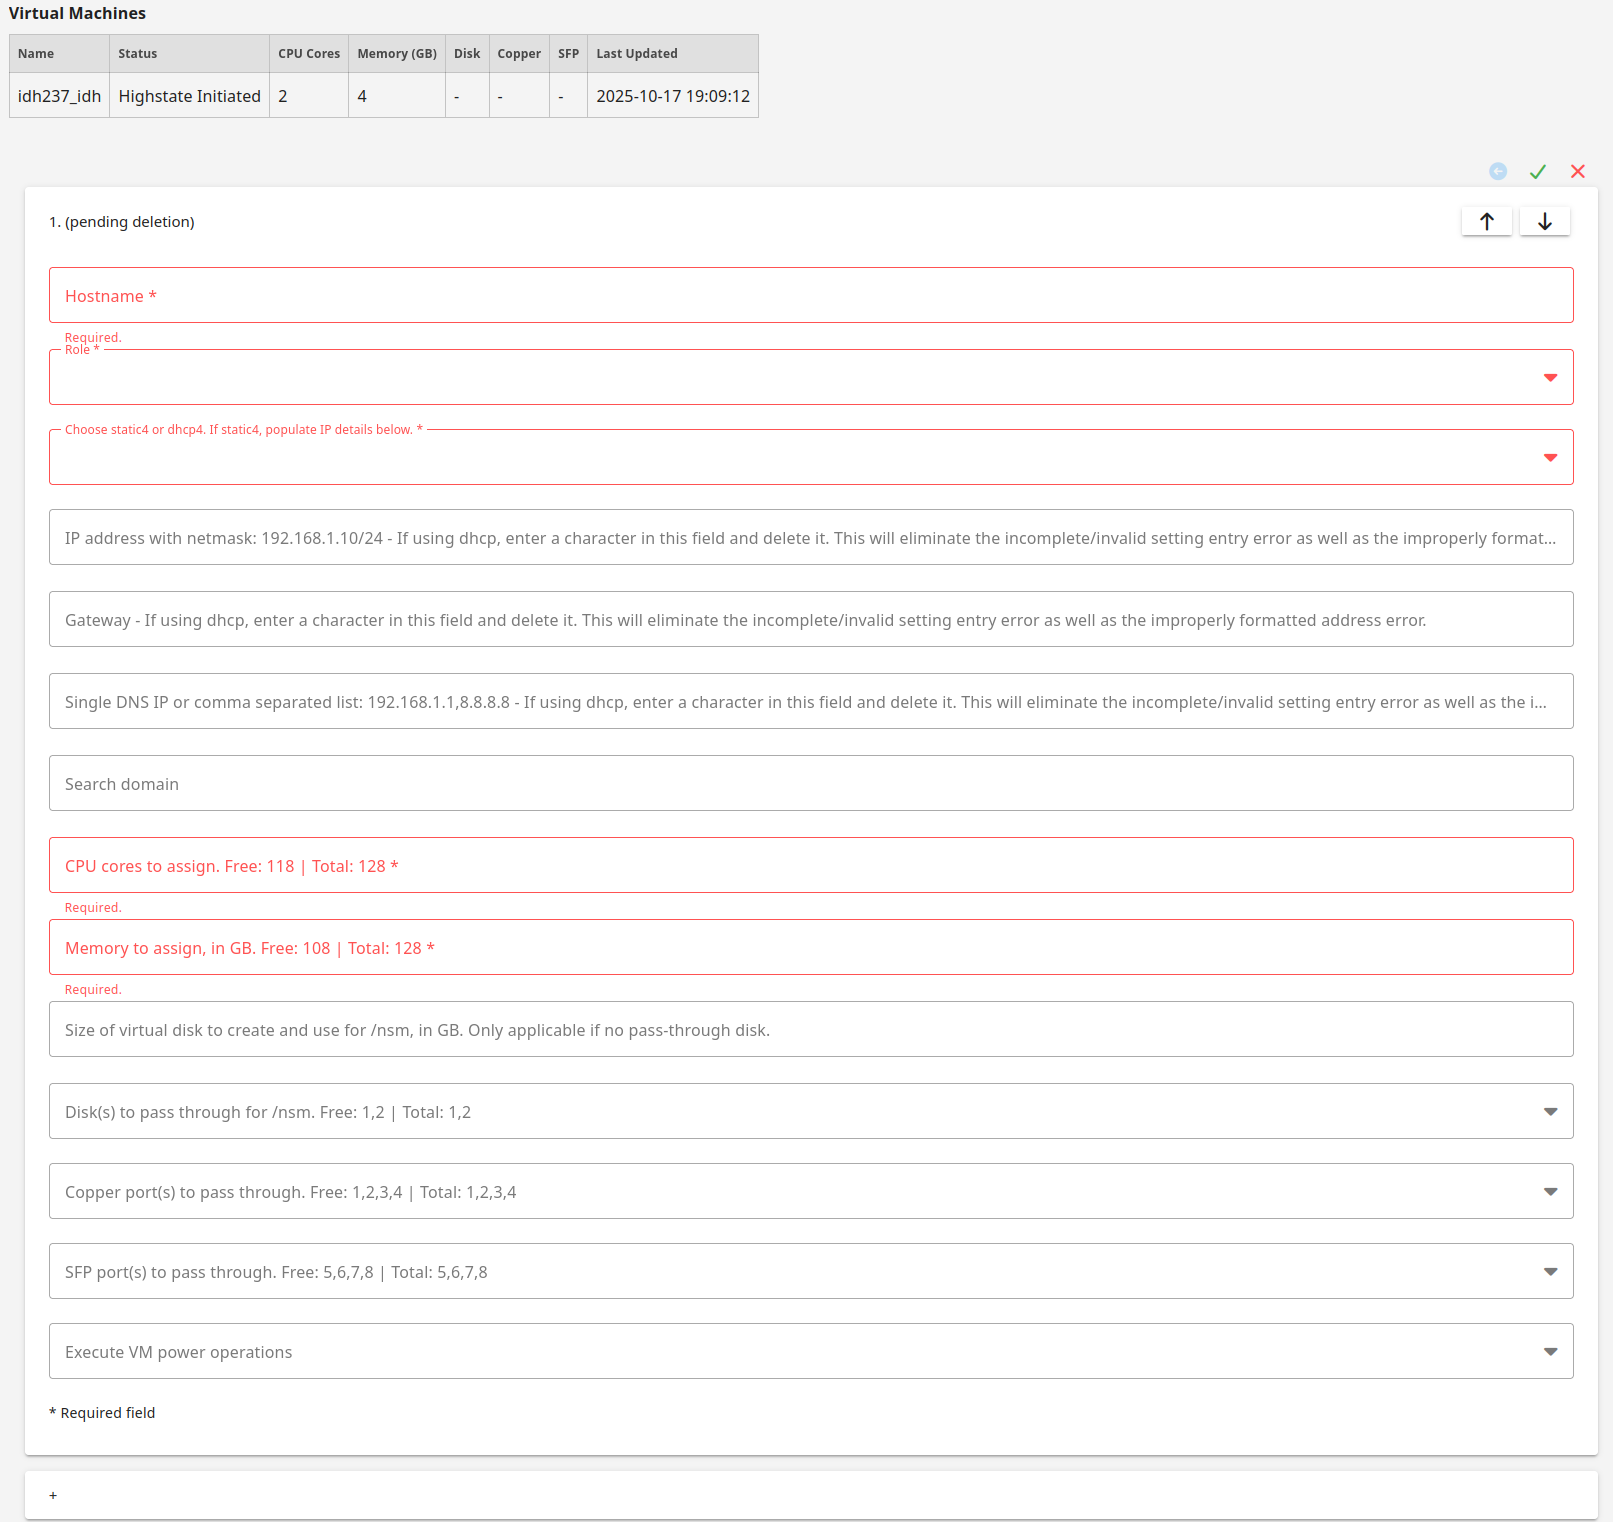Screen dimensions: 1613x1522
Task: Click the green checkmark save icon
Action: pos(1537,172)
